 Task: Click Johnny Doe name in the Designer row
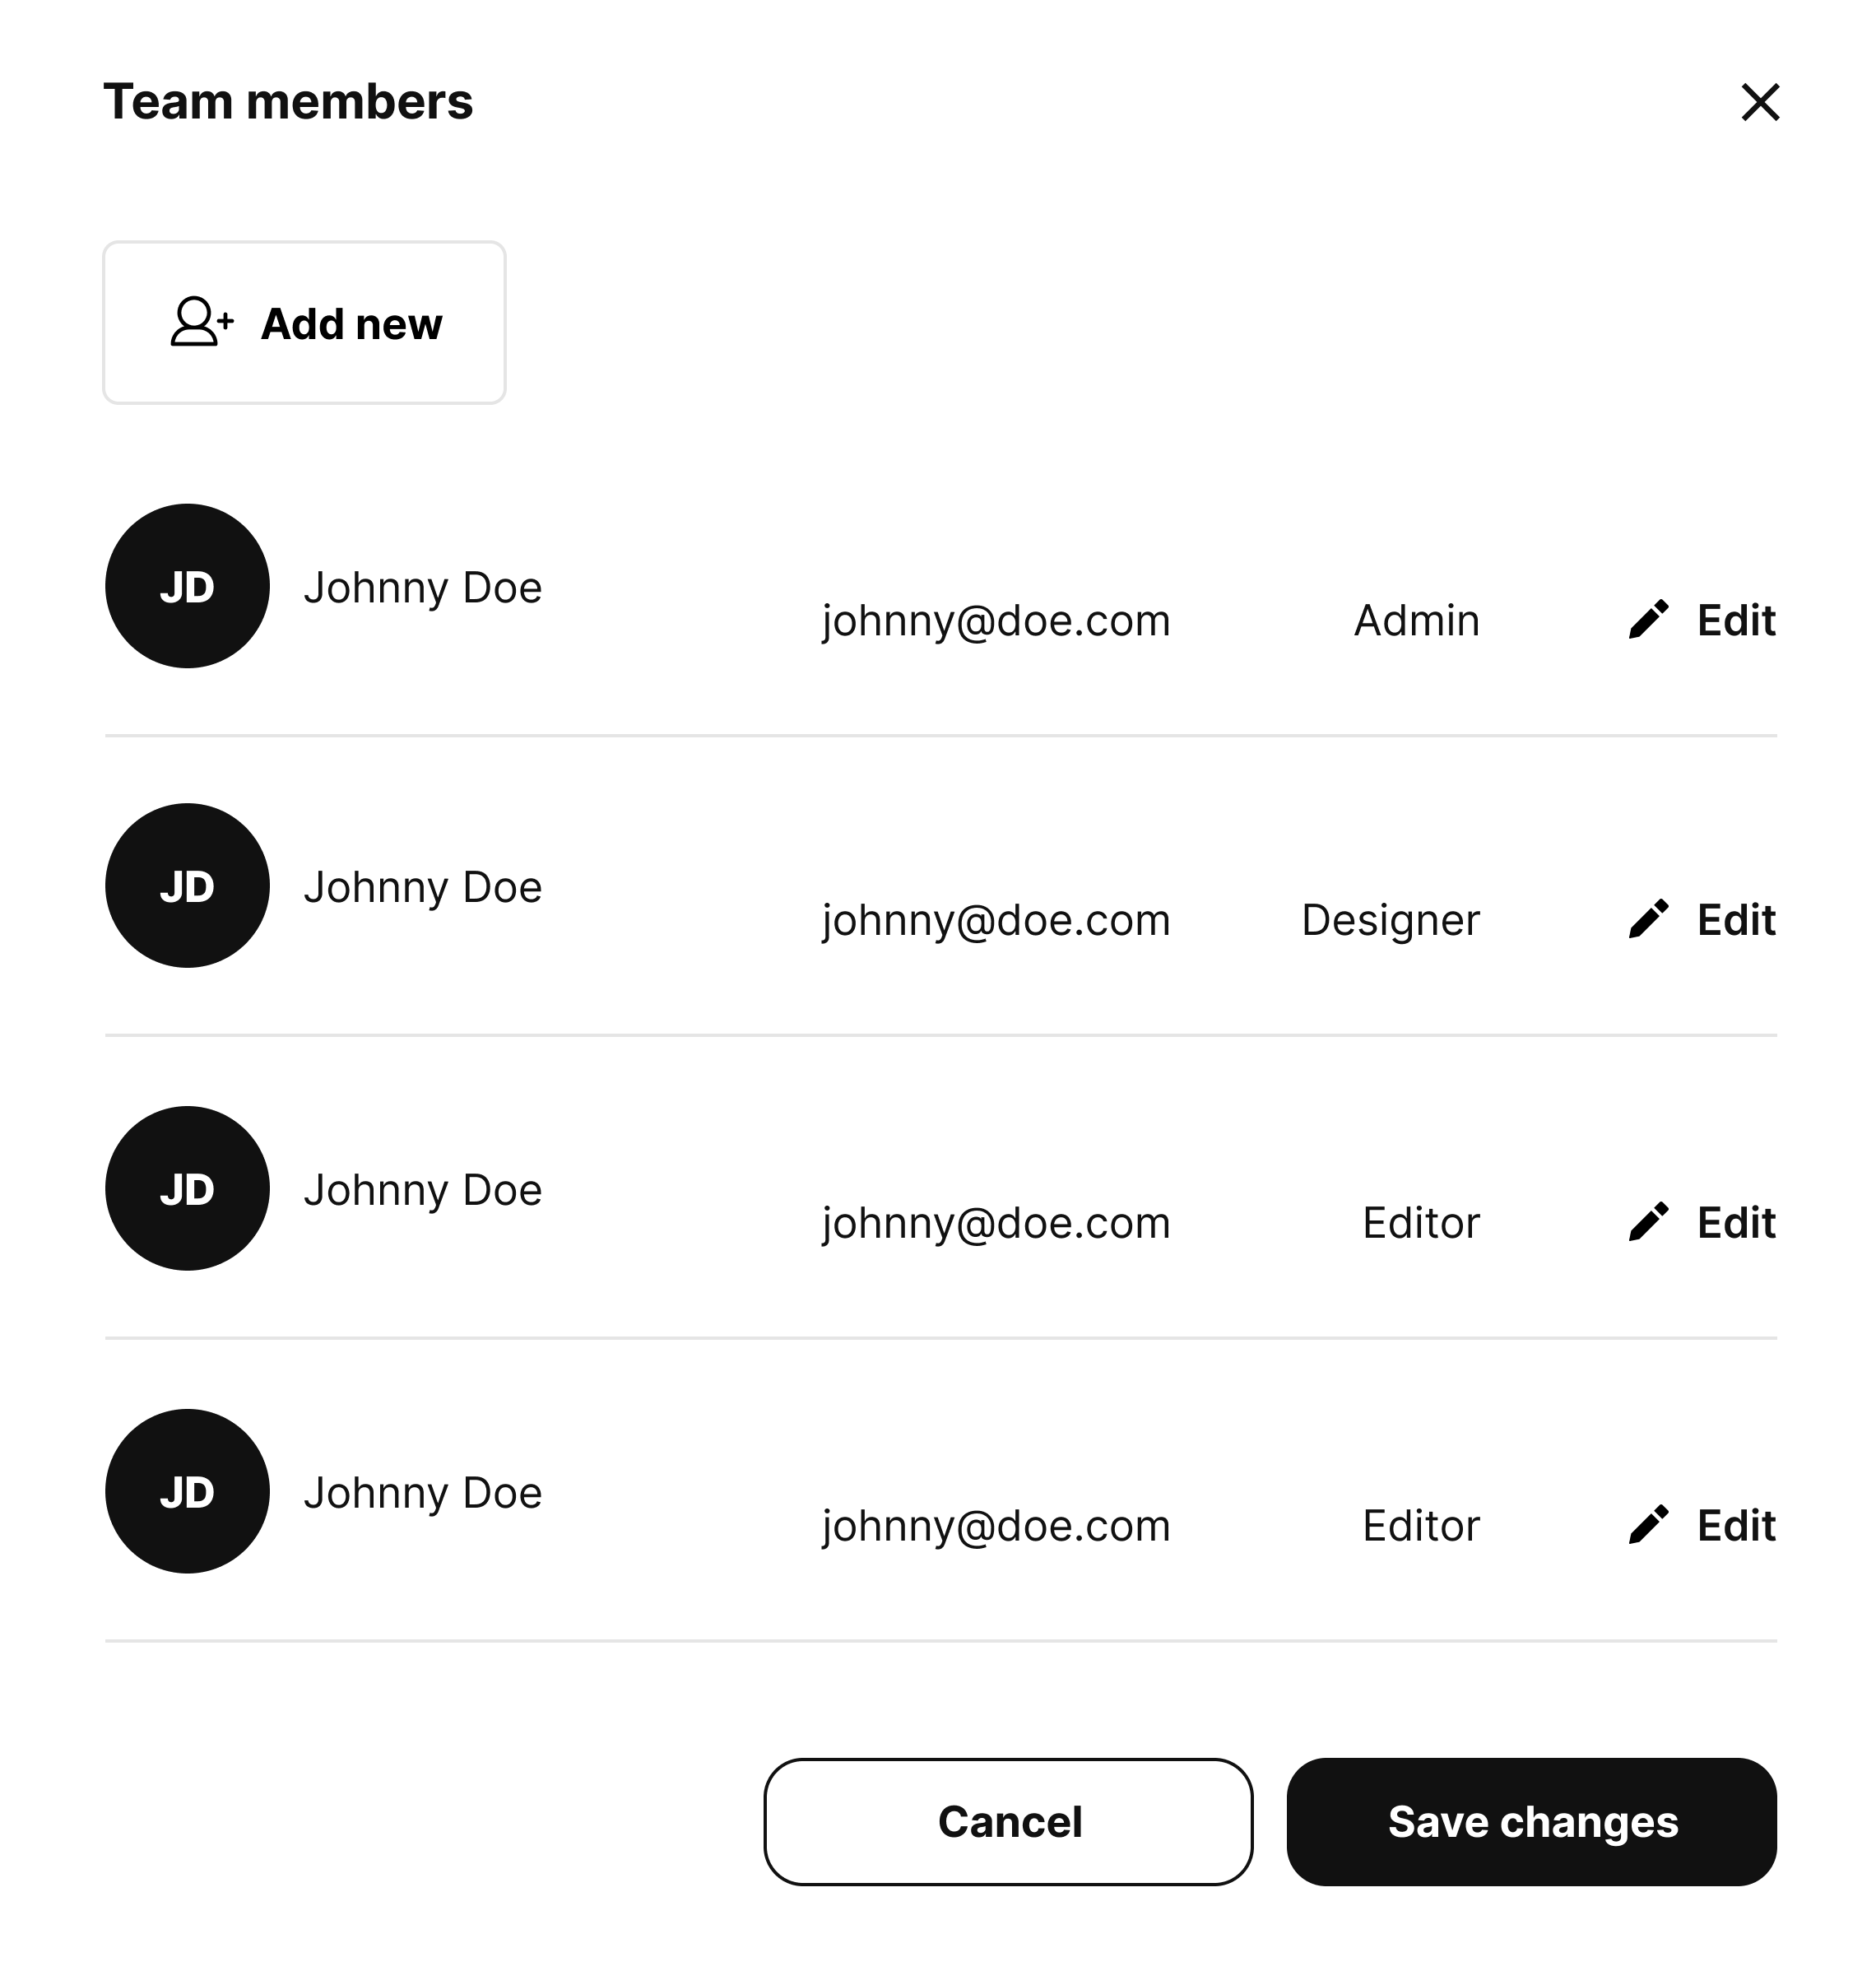click(423, 887)
